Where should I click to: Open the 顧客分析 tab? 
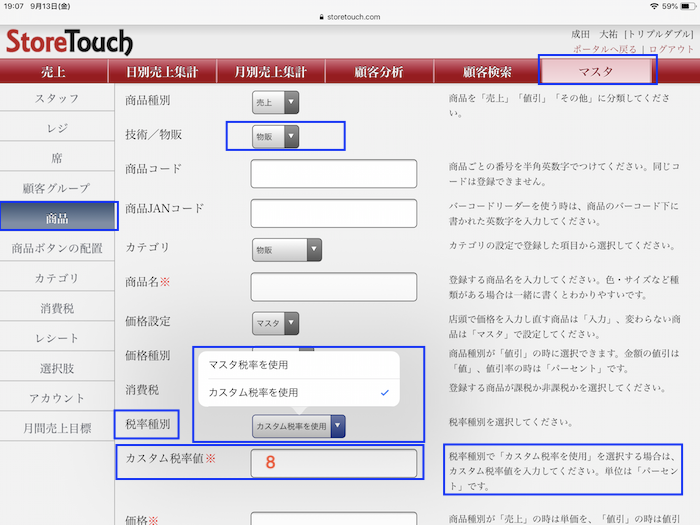(379, 71)
